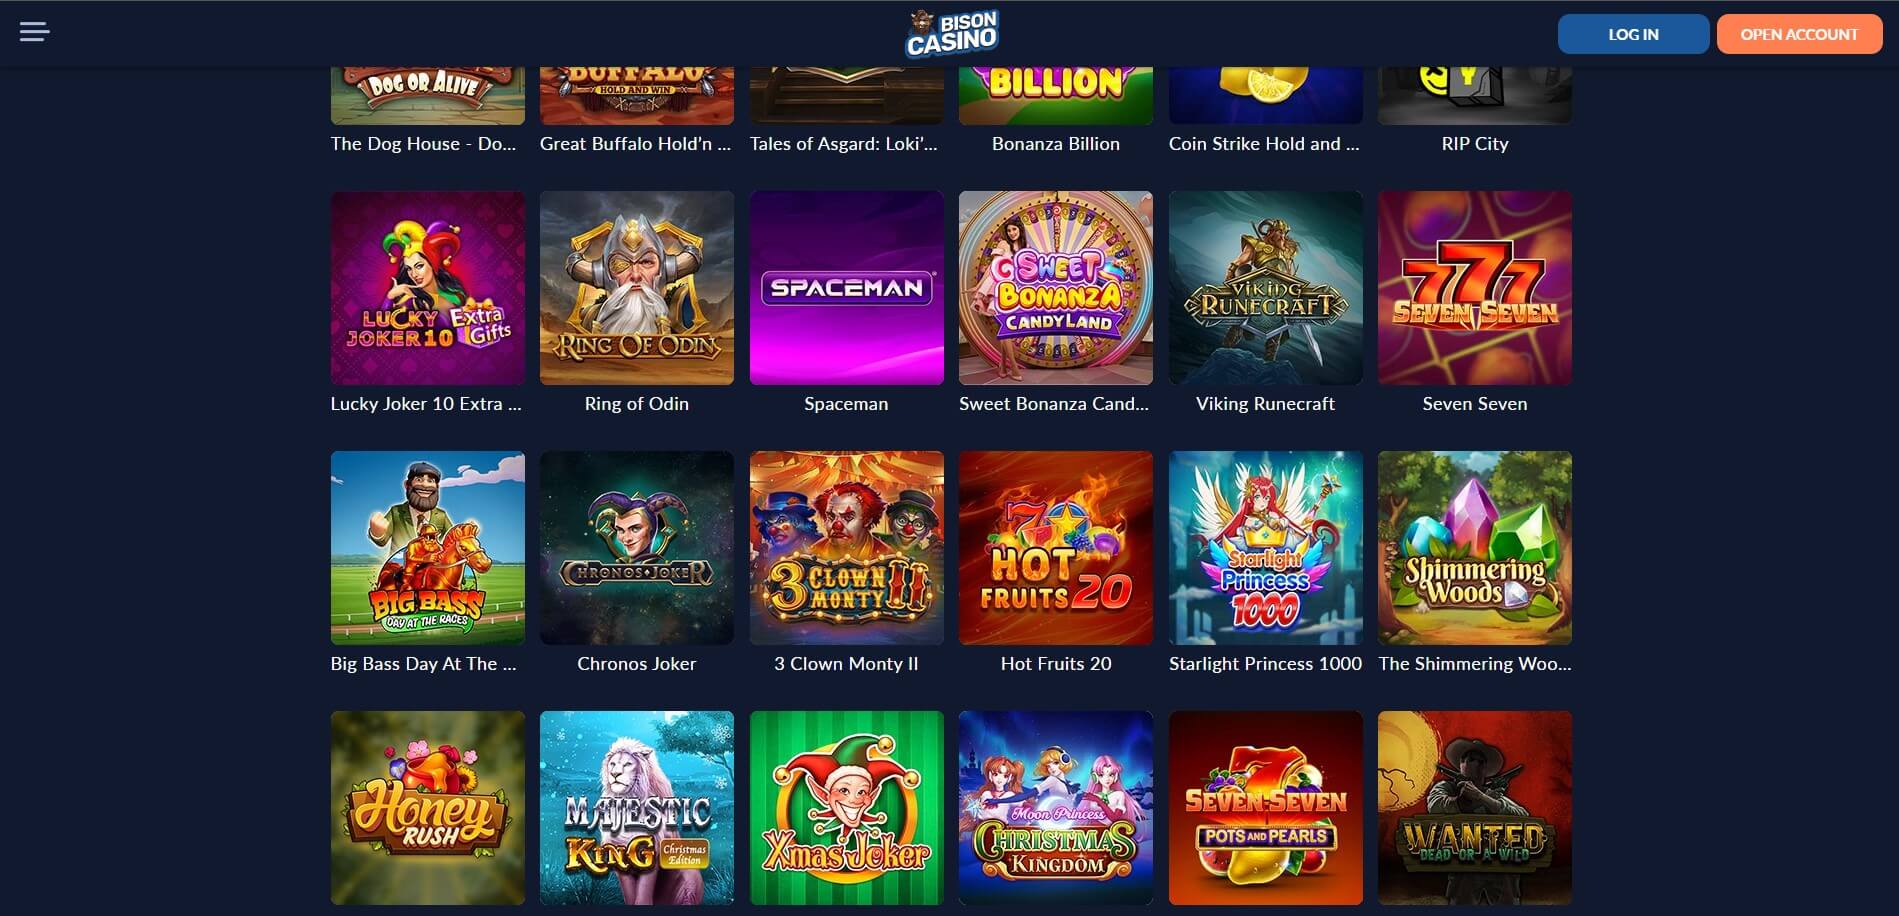The width and height of the screenshot is (1899, 916).
Task: Click the OPEN ACCOUNT button
Action: [1799, 34]
